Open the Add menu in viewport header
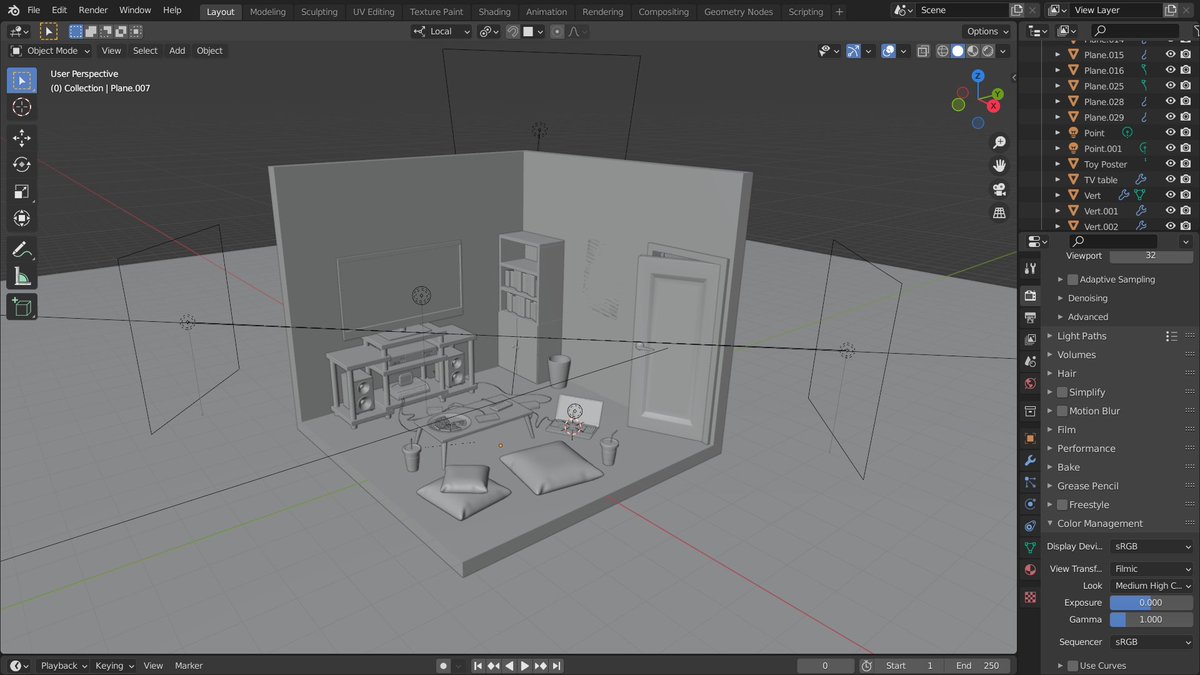The height and width of the screenshot is (675, 1200). pyautogui.click(x=177, y=51)
